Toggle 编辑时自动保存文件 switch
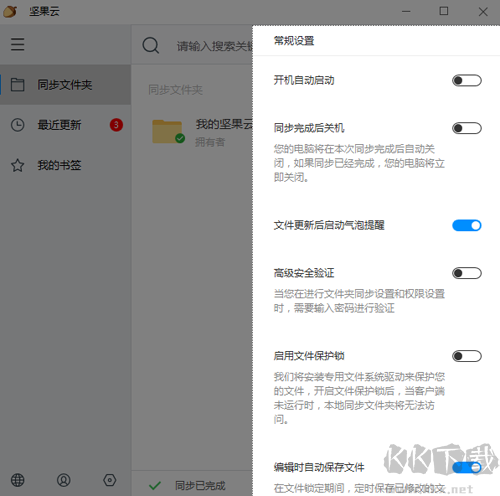The height and width of the screenshot is (496, 500). 467,467
